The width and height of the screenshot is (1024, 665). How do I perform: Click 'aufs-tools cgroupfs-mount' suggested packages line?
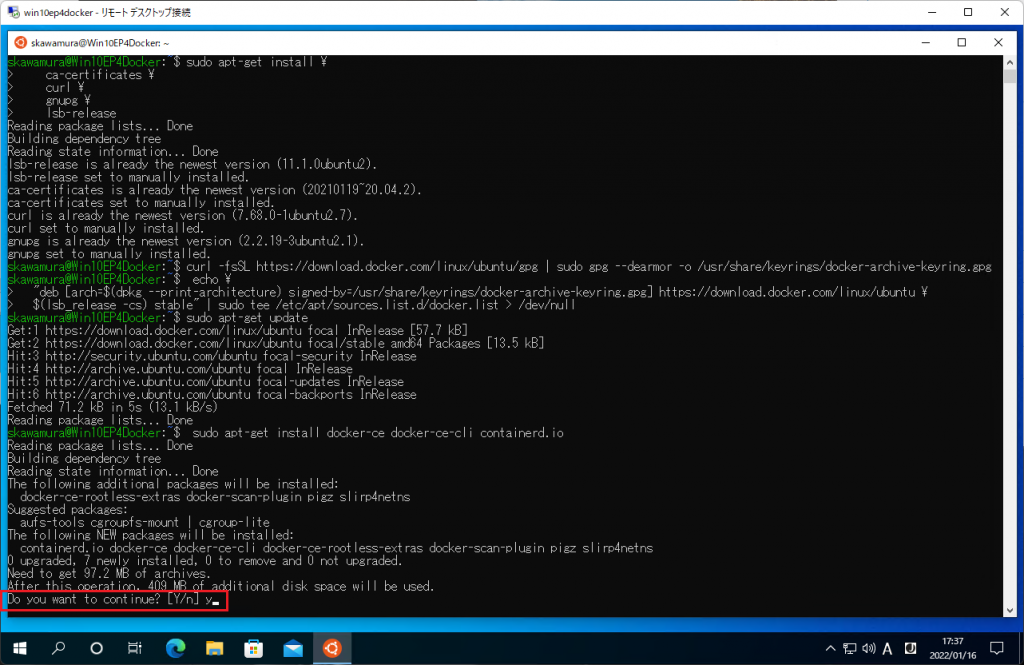[144, 523]
